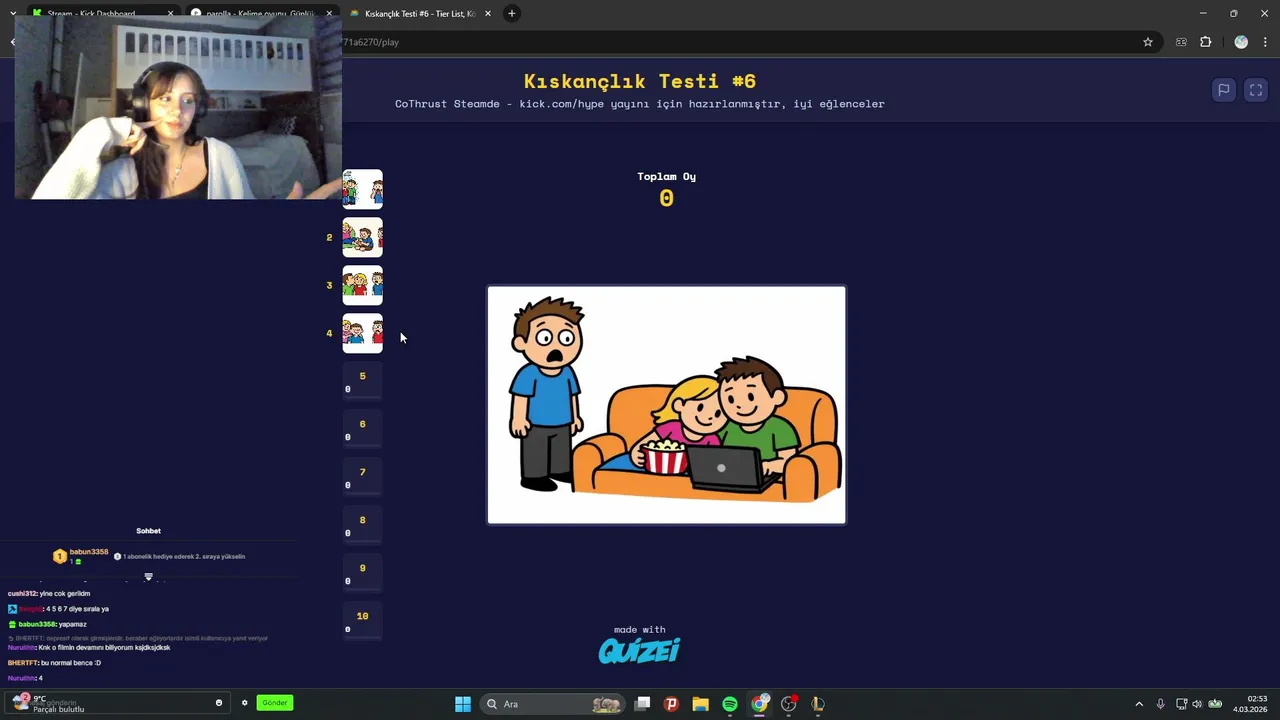Open a new browser tab
This screenshot has width=1280, height=720.
click(511, 13)
